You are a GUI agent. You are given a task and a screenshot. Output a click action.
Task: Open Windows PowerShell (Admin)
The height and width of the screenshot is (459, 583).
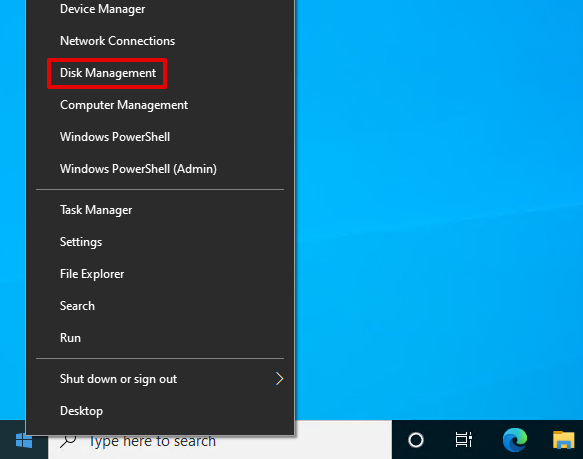click(x=160, y=169)
